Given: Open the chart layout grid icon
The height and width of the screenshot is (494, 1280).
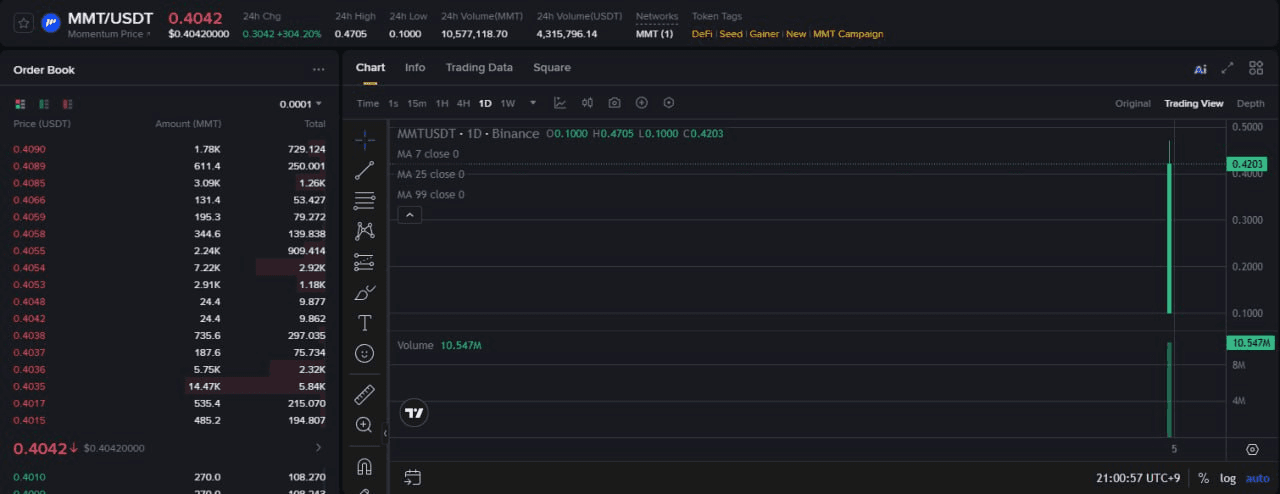Looking at the screenshot, I should 1256,68.
